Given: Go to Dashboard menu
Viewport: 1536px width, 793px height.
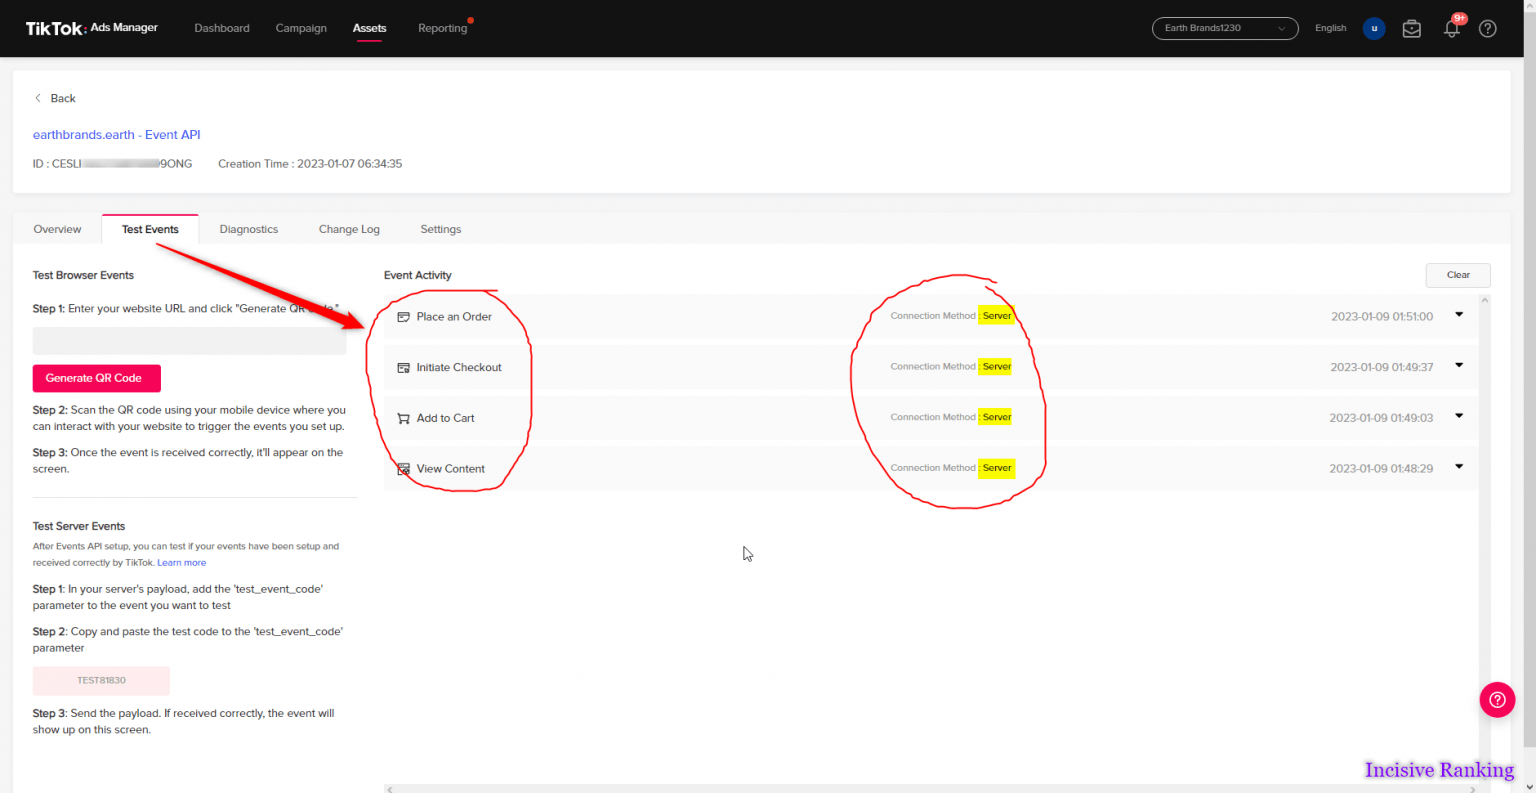Looking at the screenshot, I should coord(222,28).
